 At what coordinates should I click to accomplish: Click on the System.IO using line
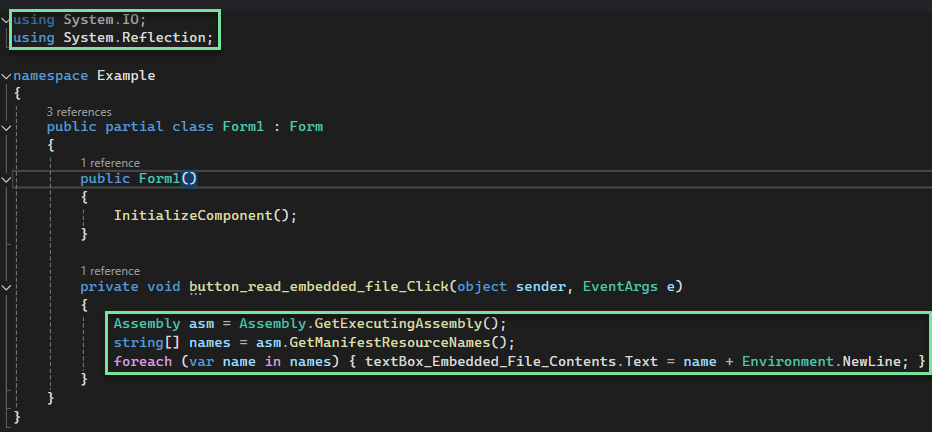(80, 20)
